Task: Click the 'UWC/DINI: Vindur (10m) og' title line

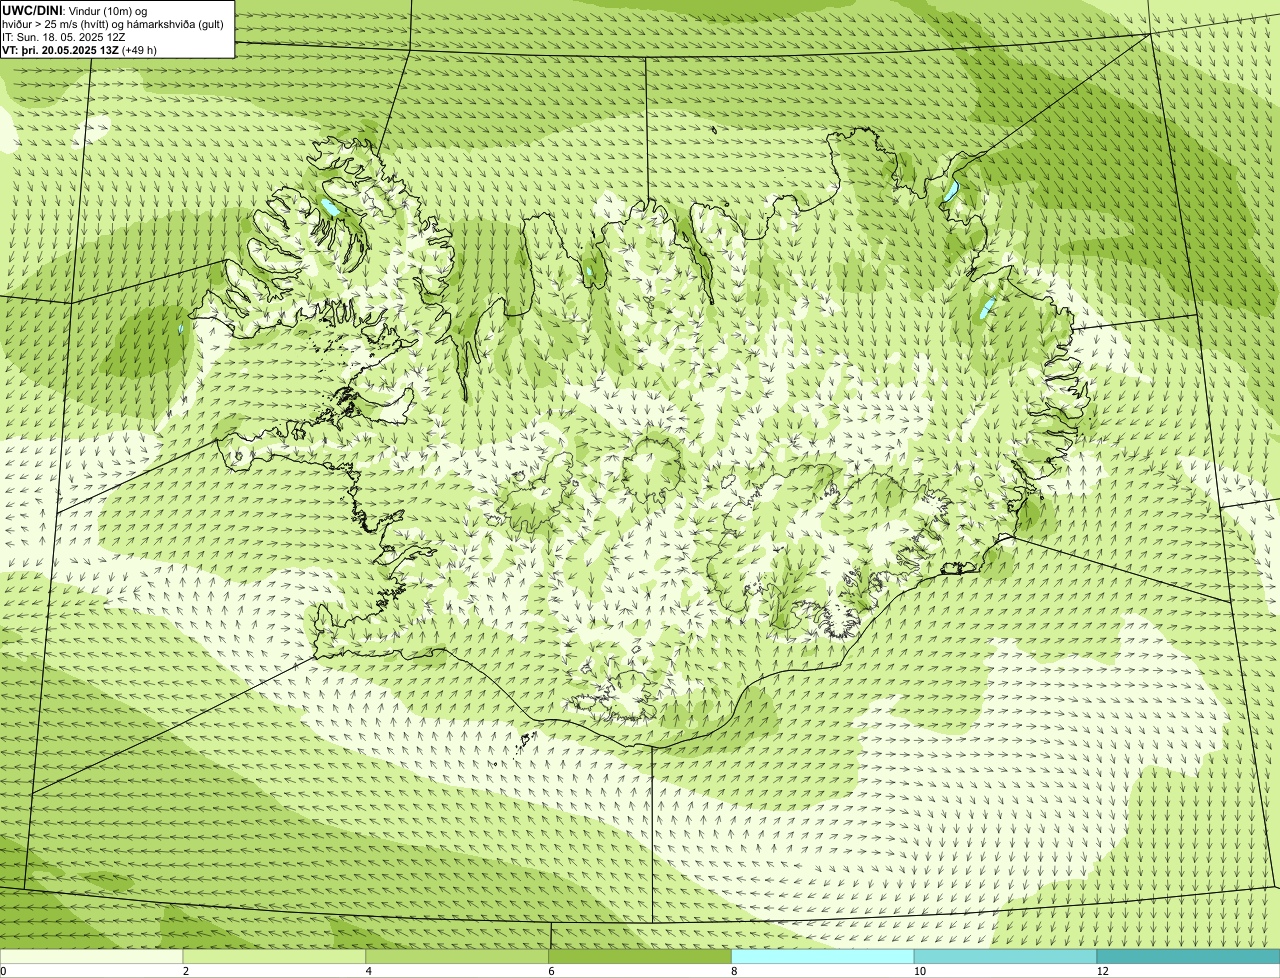Action: click(x=75, y=10)
